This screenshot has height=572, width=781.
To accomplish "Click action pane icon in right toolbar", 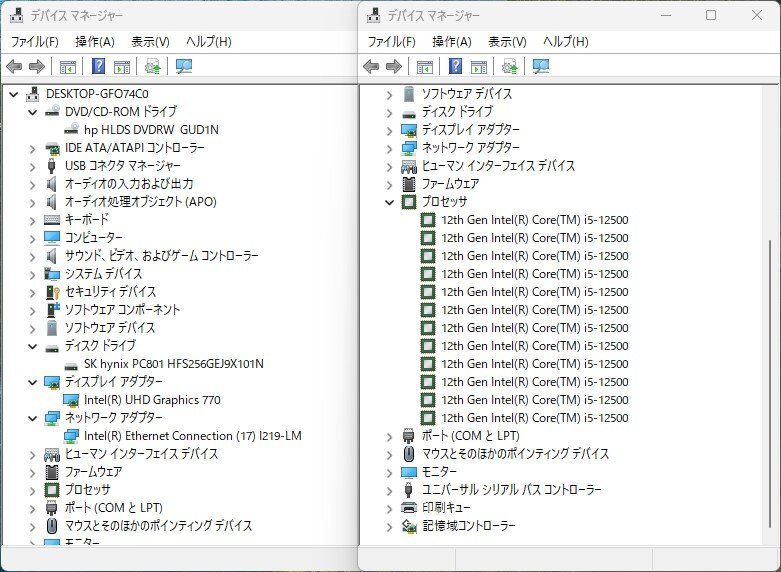I will pos(479,66).
